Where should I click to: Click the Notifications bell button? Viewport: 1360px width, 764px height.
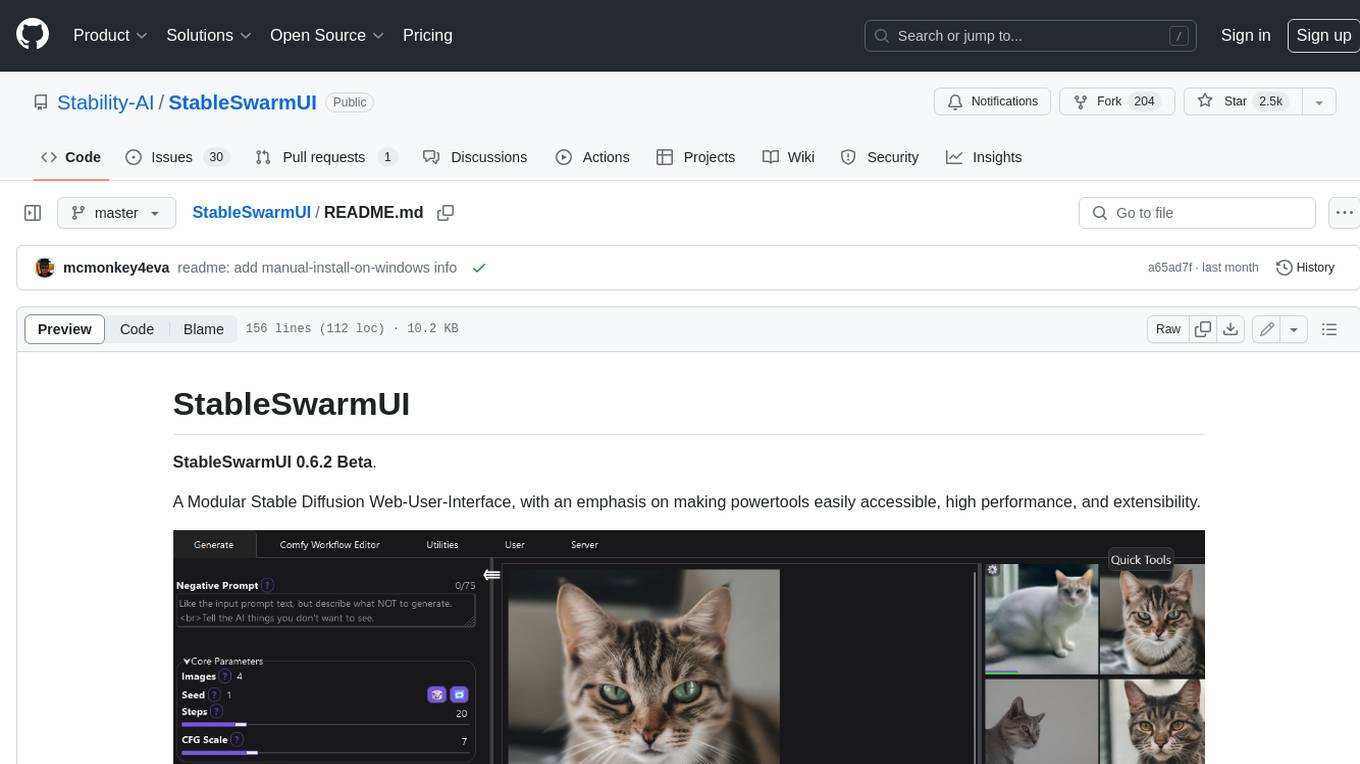pyautogui.click(x=993, y=102)
